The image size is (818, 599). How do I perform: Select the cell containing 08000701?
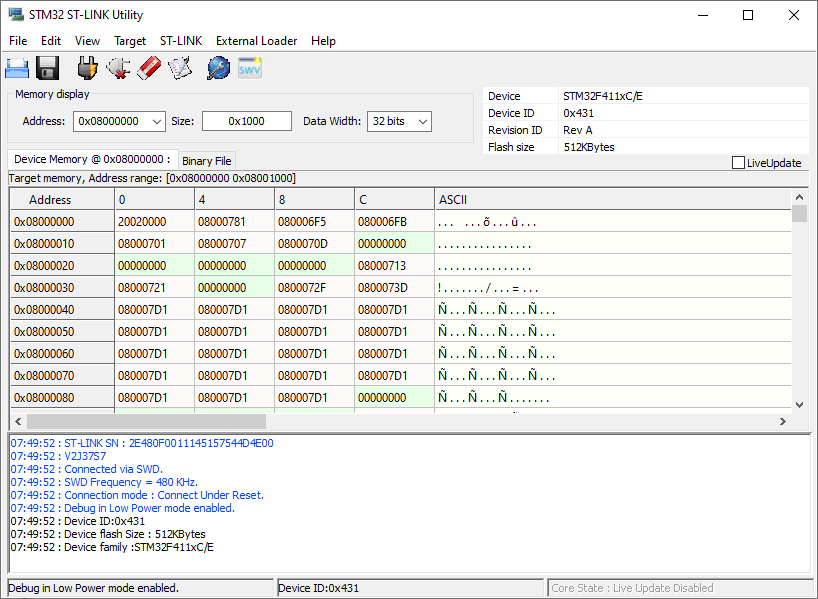[154, 244]
